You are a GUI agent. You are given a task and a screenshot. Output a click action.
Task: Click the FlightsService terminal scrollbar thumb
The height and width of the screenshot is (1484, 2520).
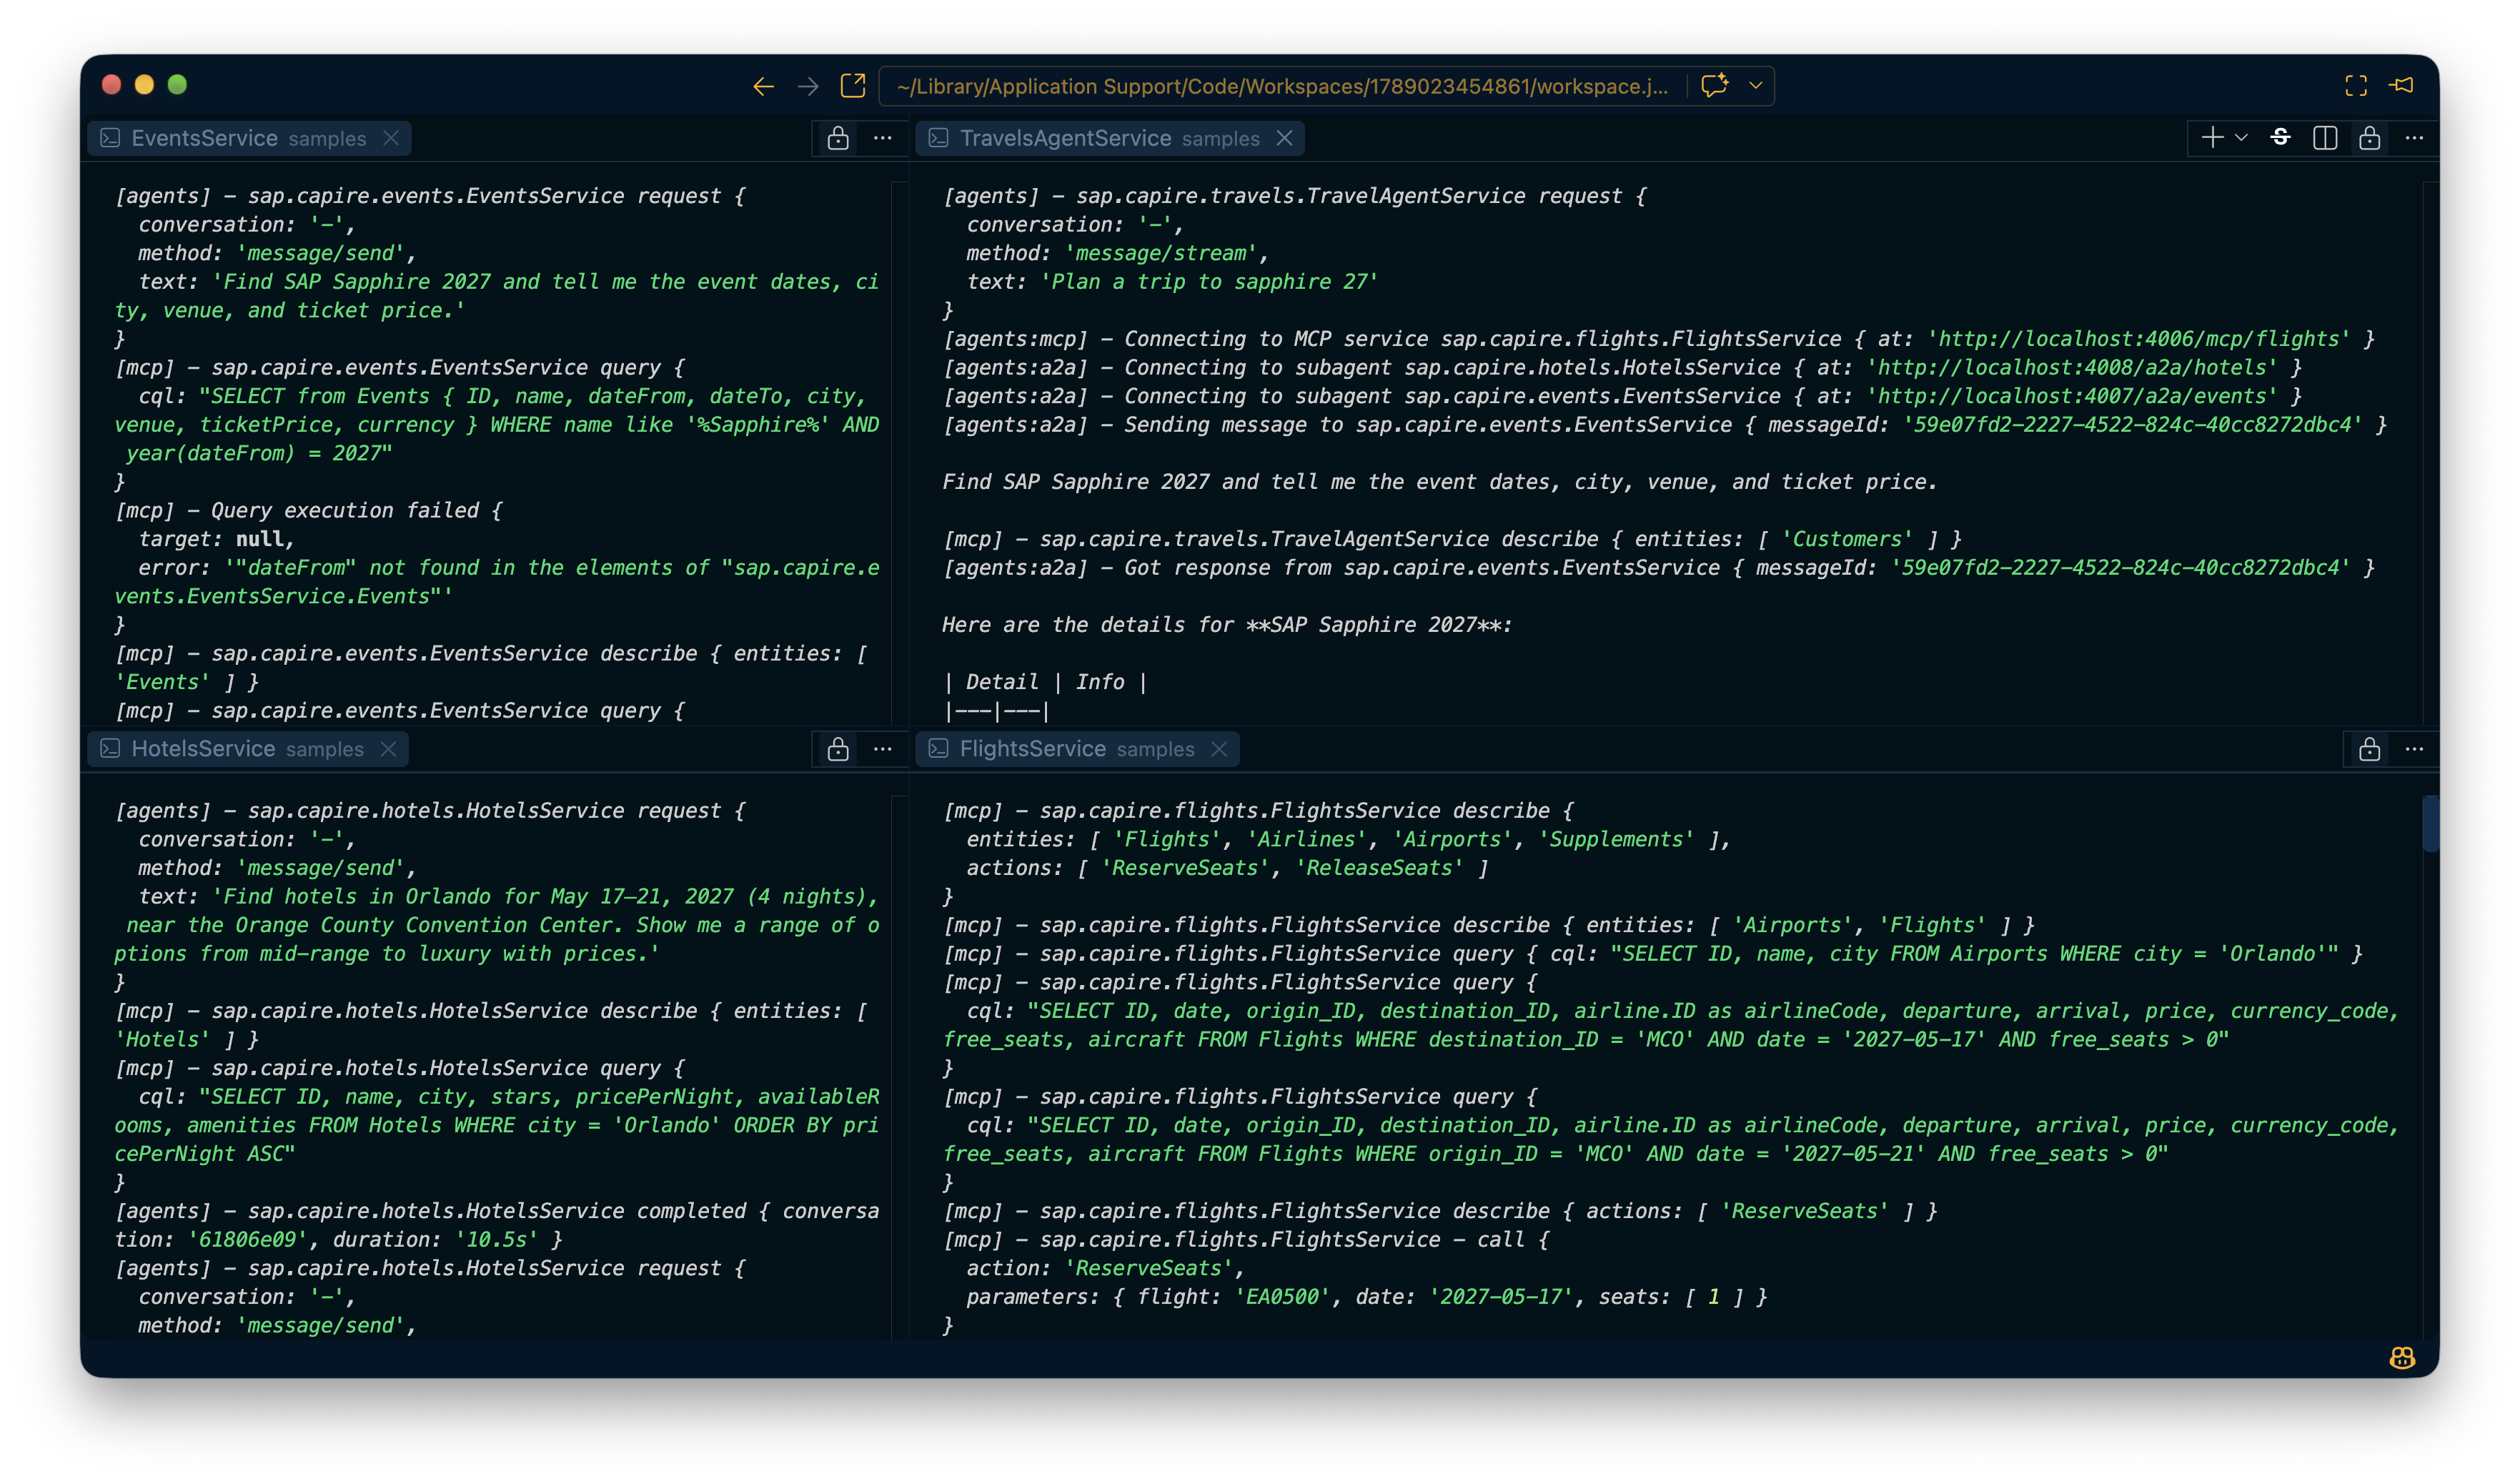pos(2430,823)
